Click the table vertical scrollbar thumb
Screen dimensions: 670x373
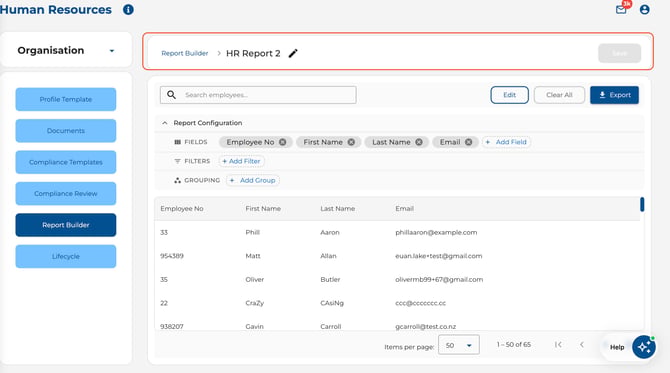coord(642,204)
